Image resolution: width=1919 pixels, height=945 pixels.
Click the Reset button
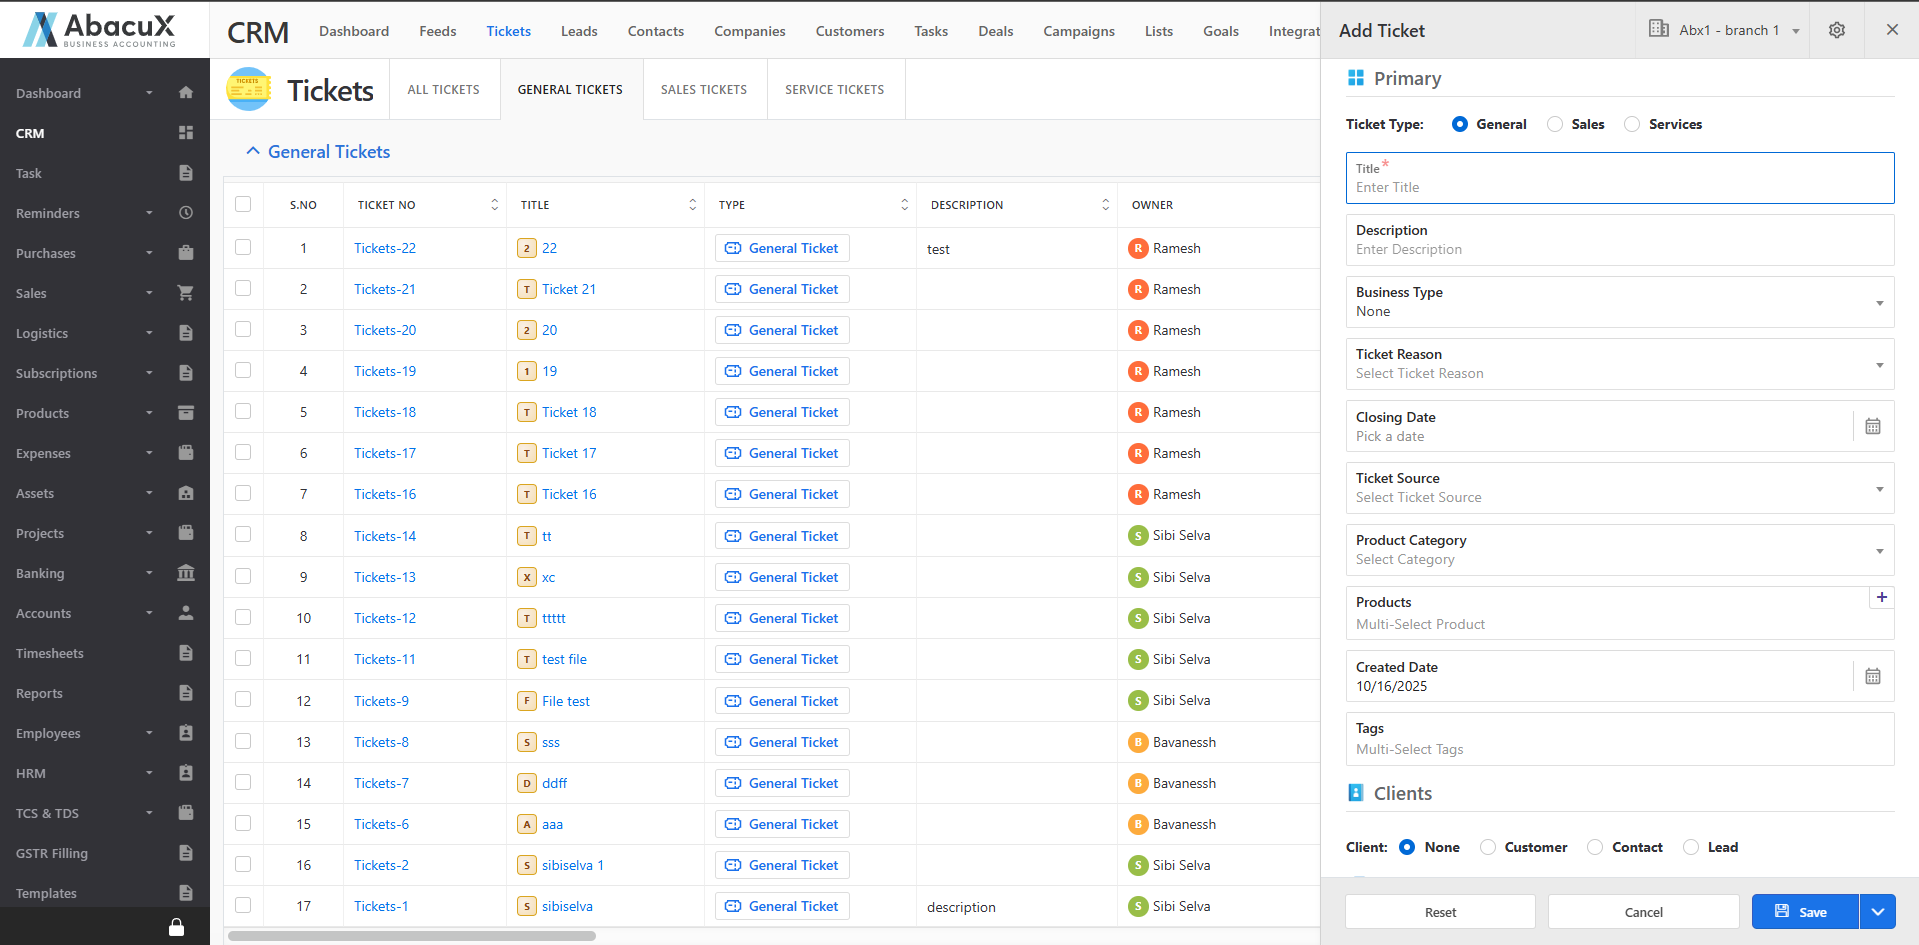[1440, 912]
